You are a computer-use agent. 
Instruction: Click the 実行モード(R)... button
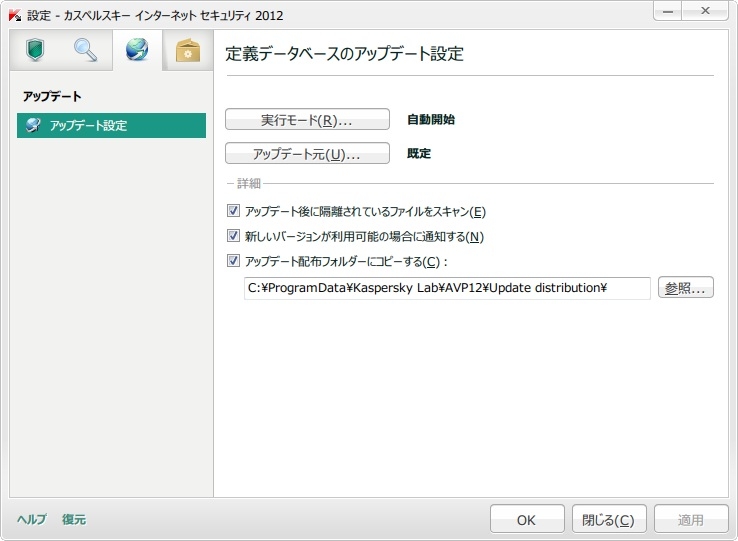tap(307, 120)
